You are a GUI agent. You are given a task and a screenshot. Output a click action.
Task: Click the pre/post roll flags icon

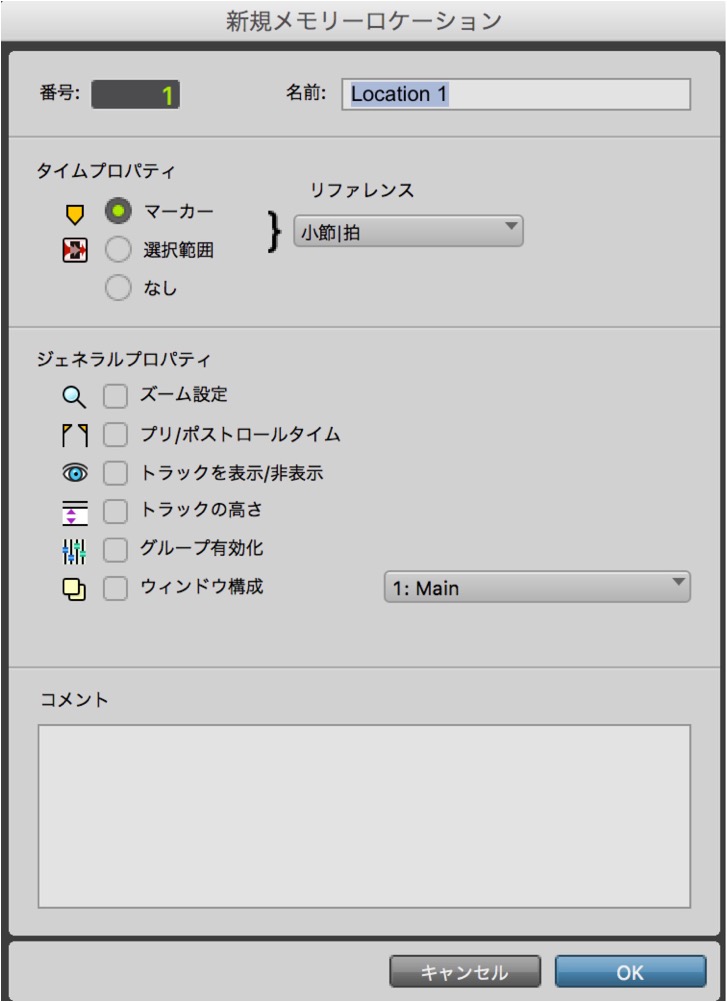75,435
